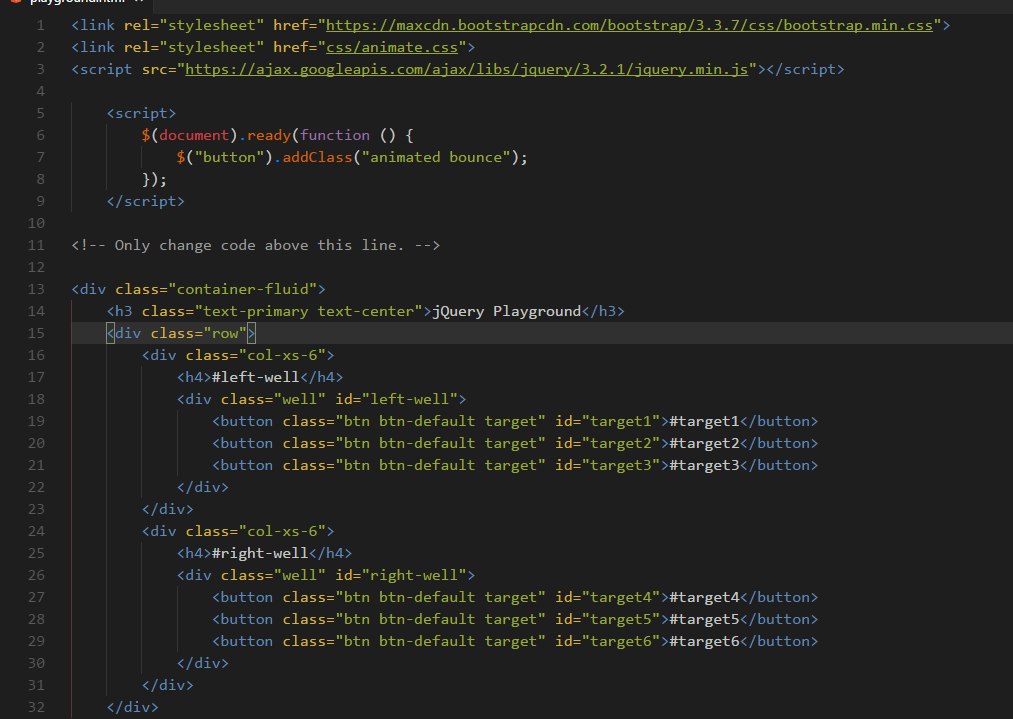This screenshot has width=1013, height=719.
Task: Click the closing </div> on line 30
Action: click(203, 663)
